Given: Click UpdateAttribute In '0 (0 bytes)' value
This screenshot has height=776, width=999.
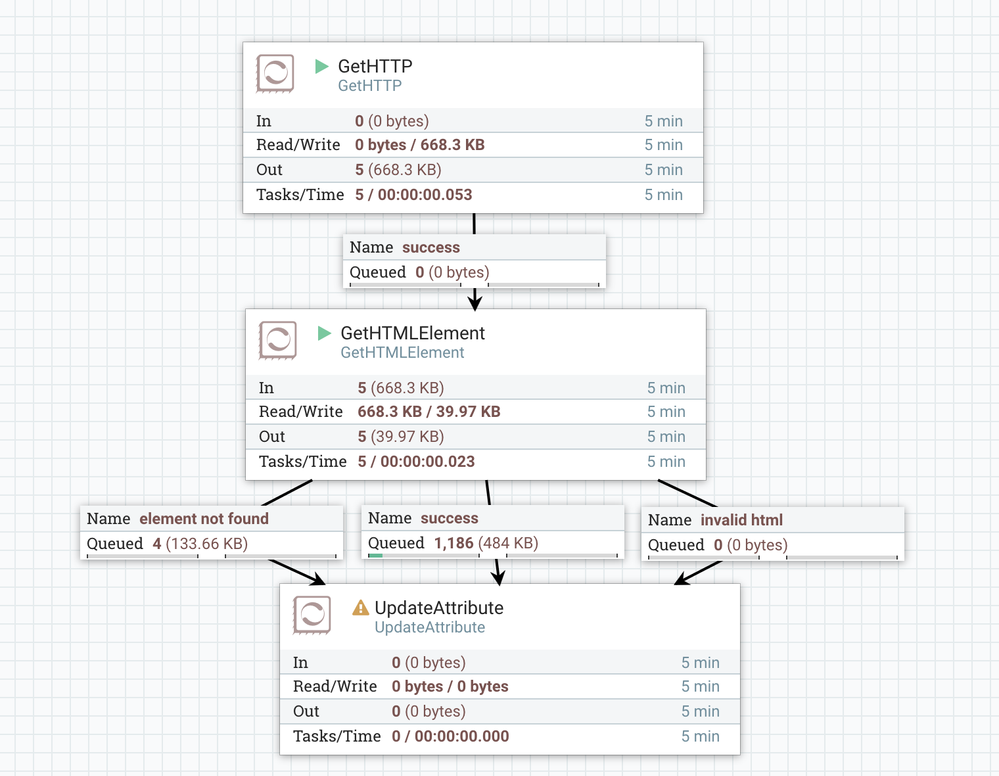Looking at the screenshot, I should click(x=429, y=663).
